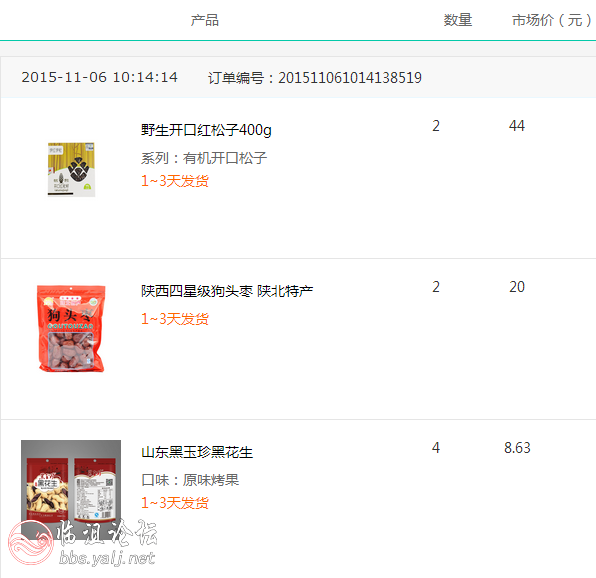Open the 陕西四星级狗头枣 陕北特产 link
Image resolution: width=596 pixels, height=578 pixels.
227,291
